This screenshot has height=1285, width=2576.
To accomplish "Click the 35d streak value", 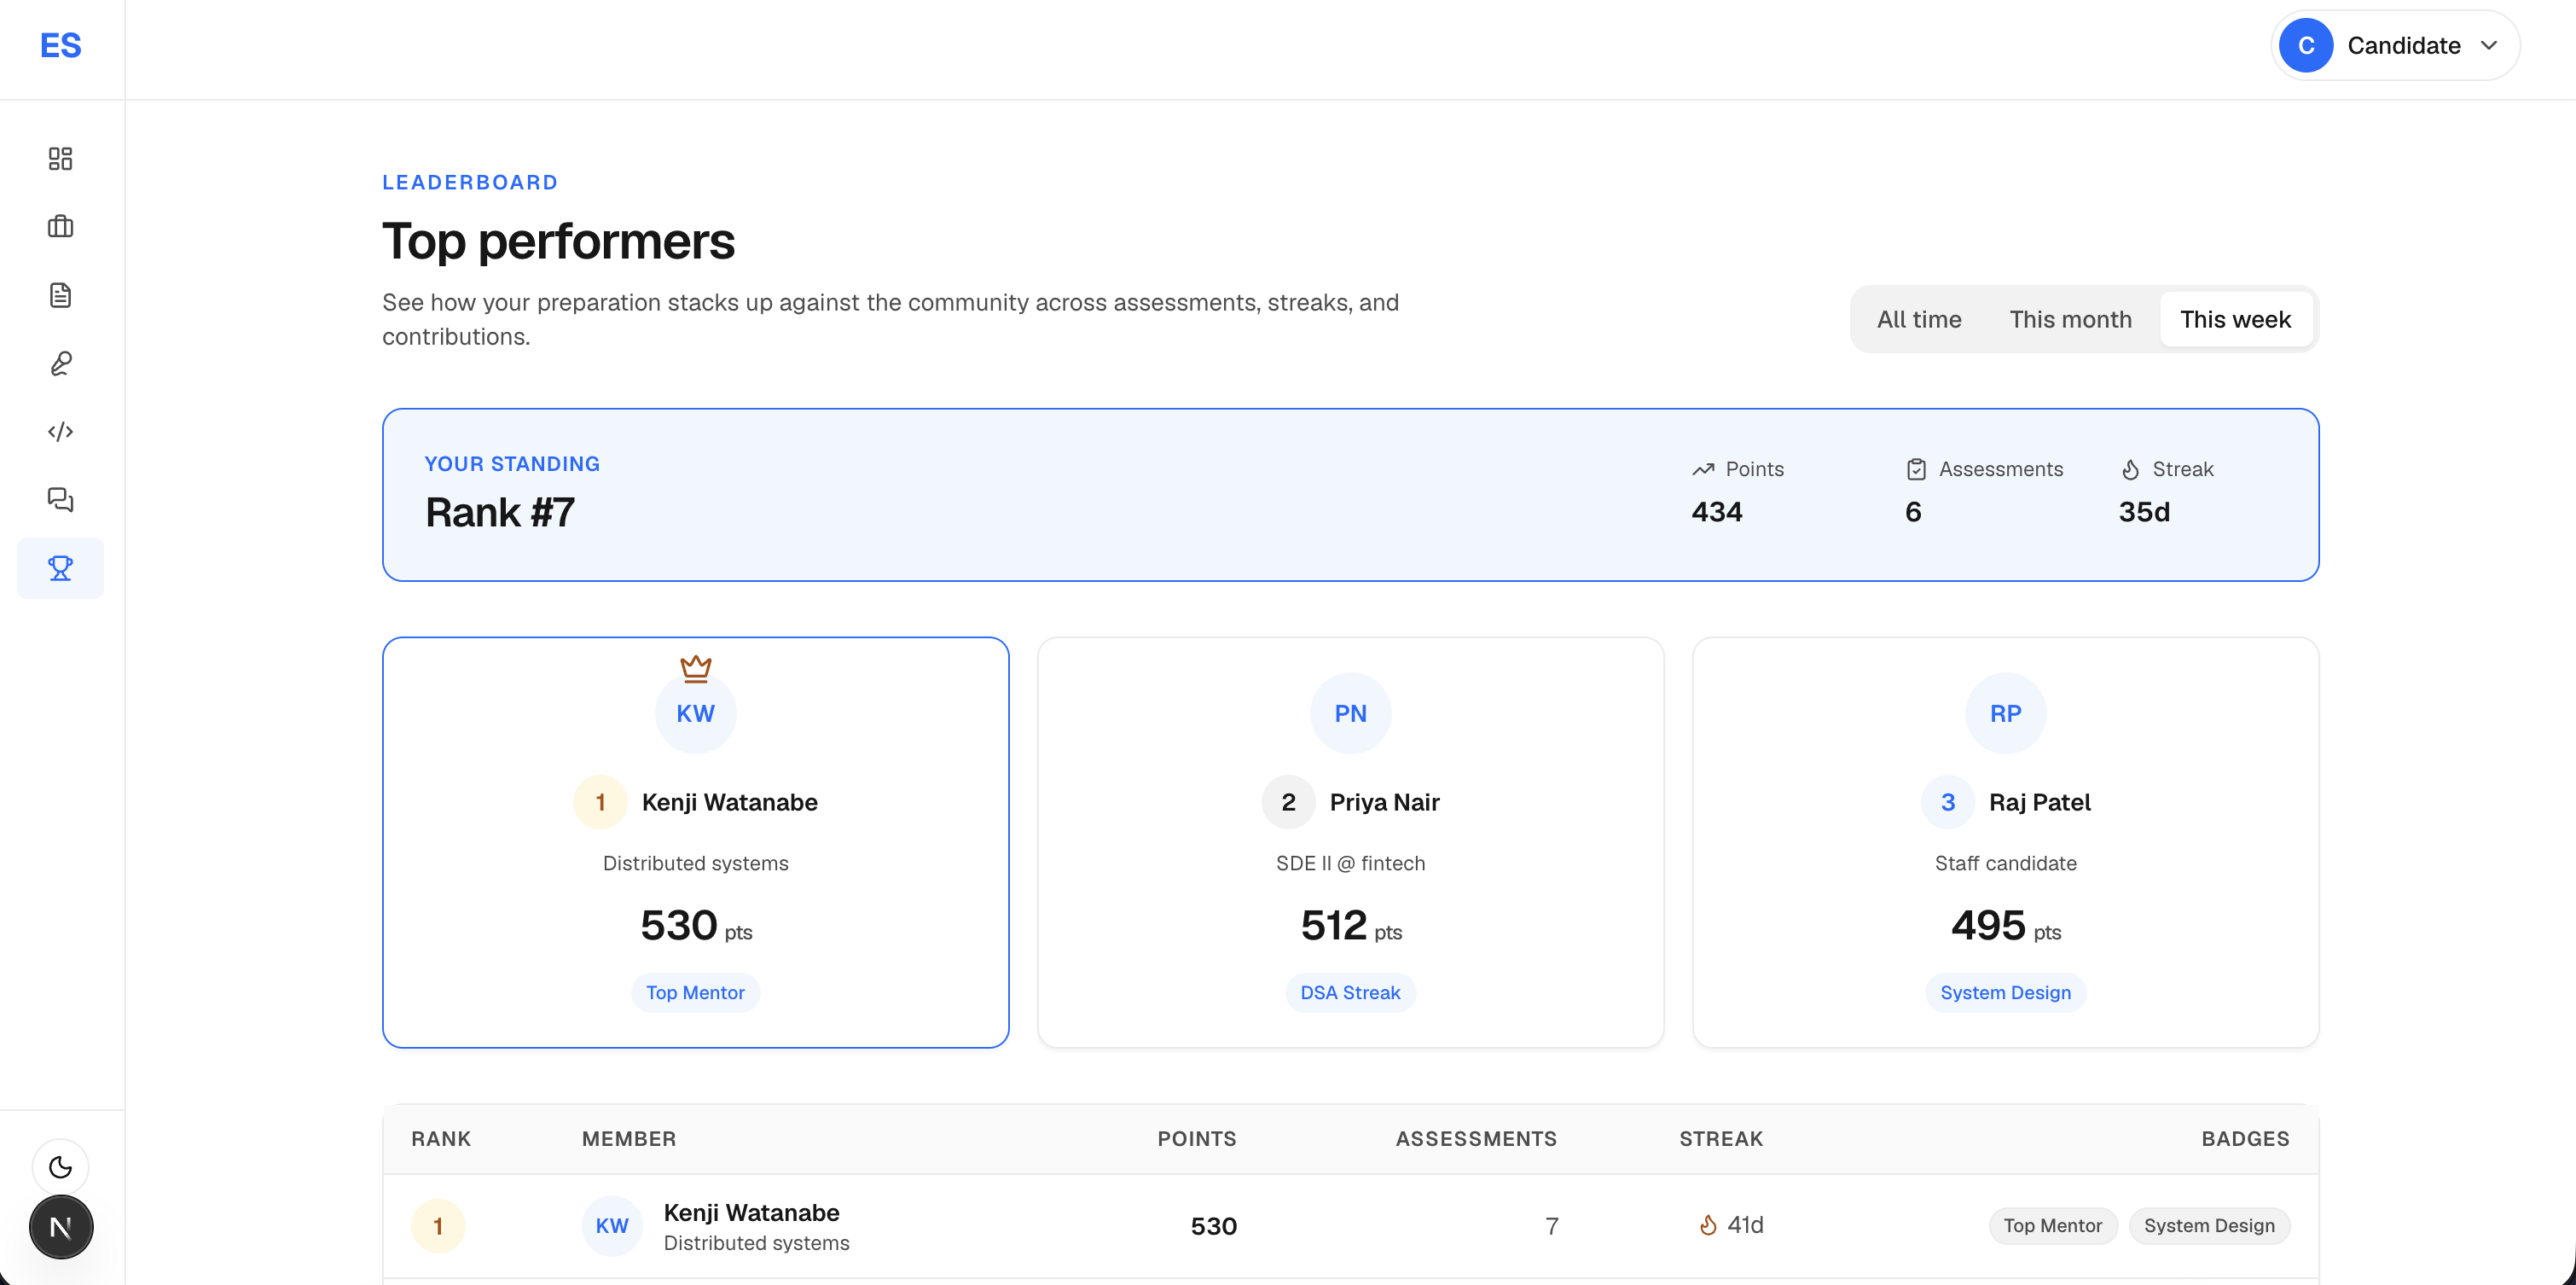I will click(x=2144, y=512).
